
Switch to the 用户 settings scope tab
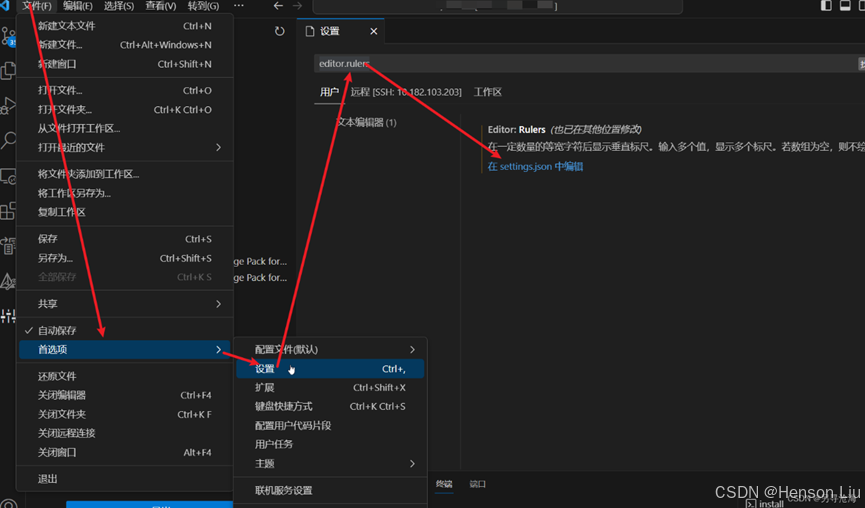click(x=329, y=92)
